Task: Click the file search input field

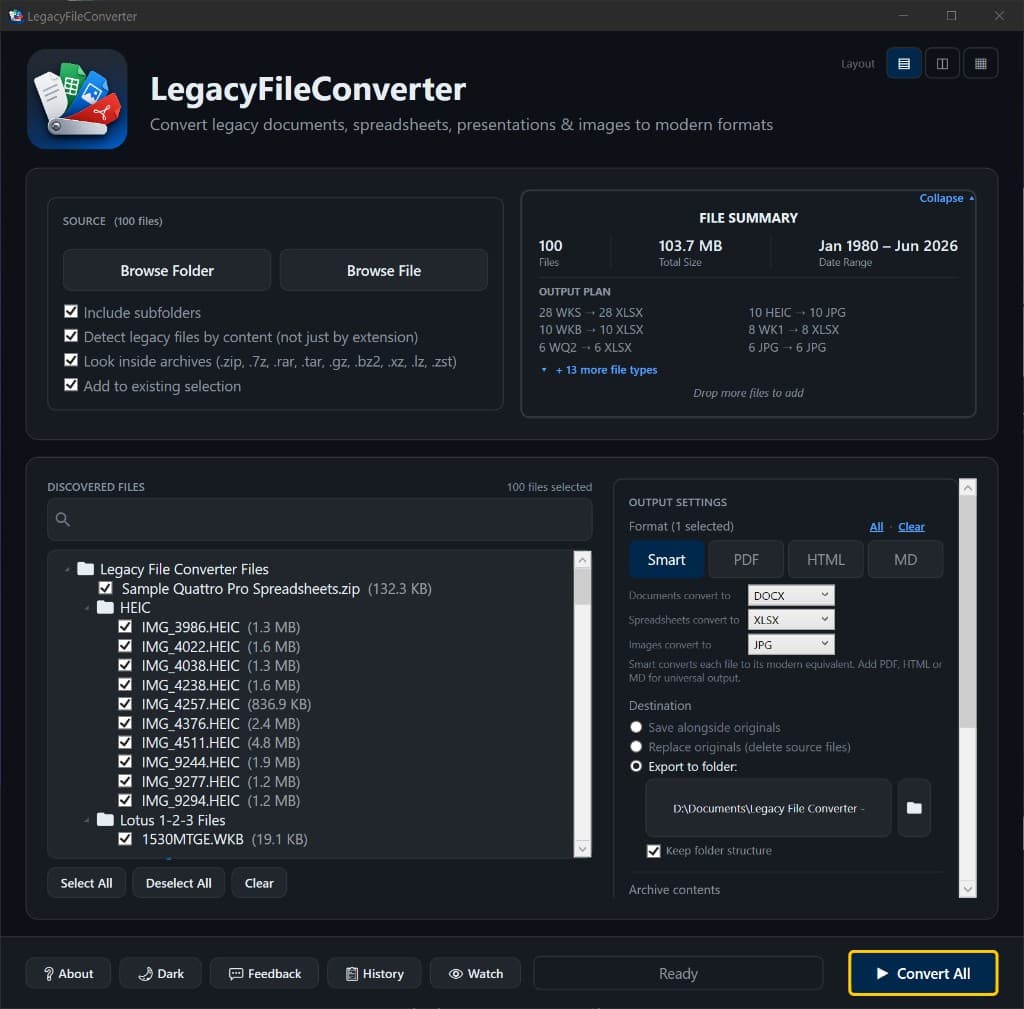Action: point(320,519)
